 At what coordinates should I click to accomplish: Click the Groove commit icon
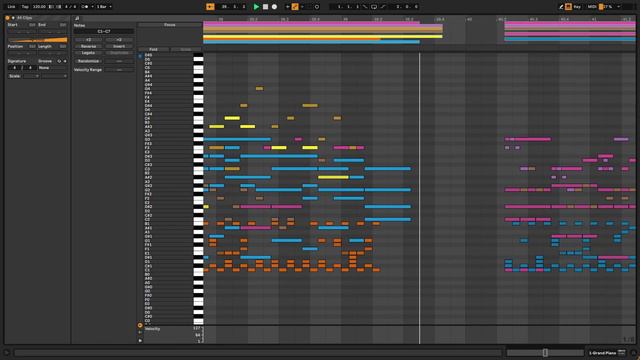click(65, 61)
